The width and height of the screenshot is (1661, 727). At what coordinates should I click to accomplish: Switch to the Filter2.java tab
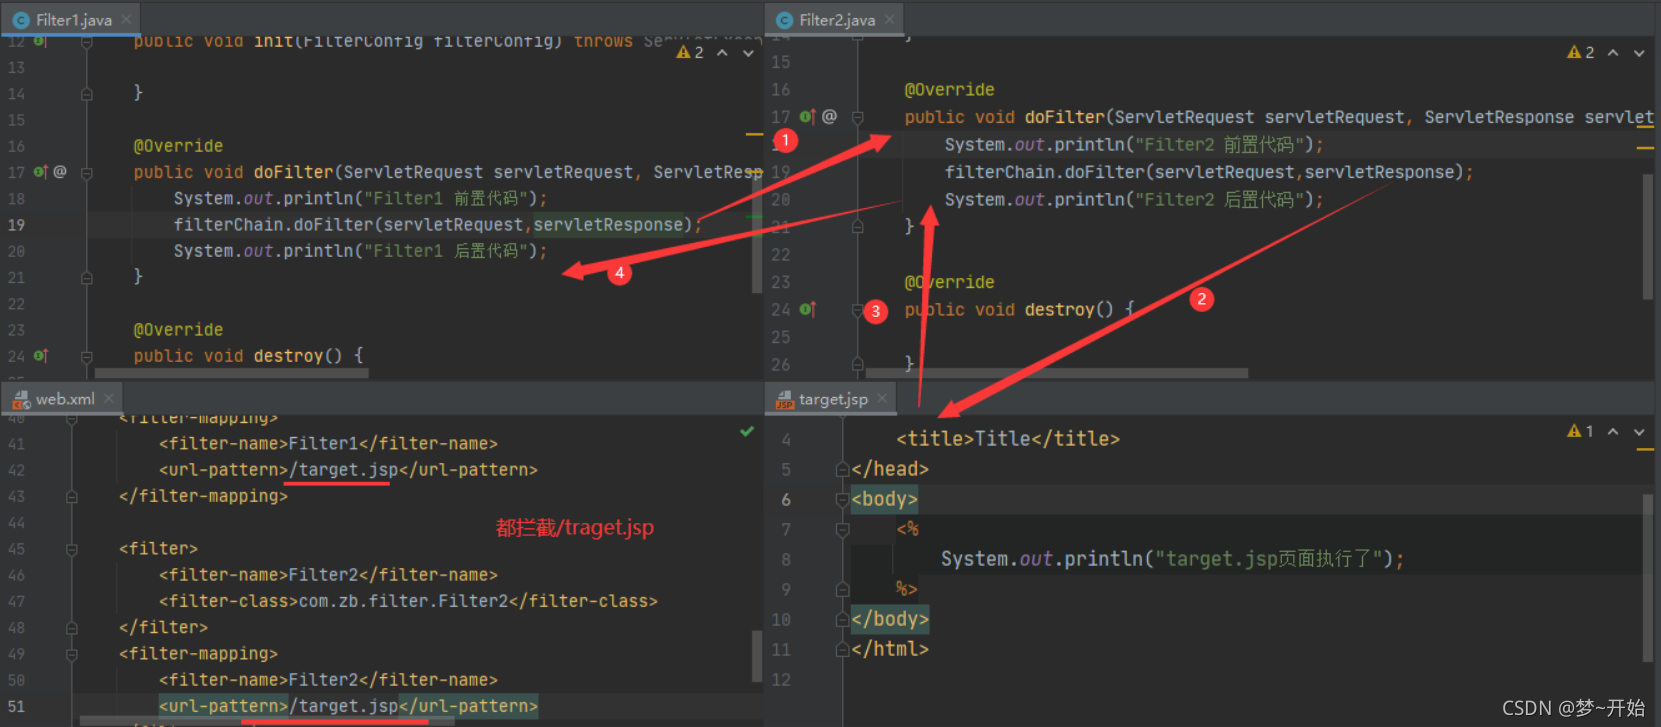tap(835, 20)
